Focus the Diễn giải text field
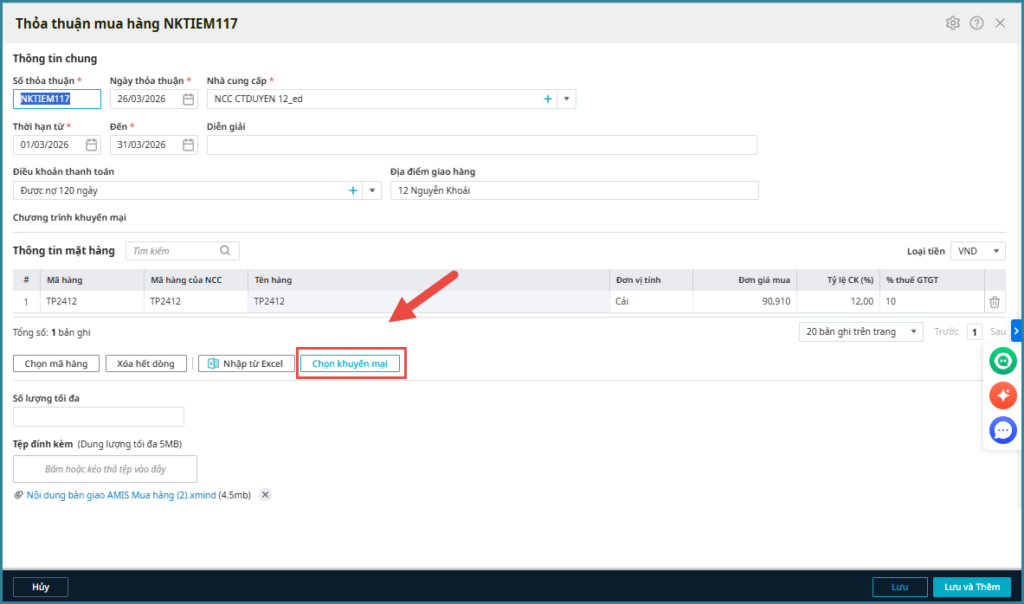This screenshot has height=604, width=1024. point(482,145)
